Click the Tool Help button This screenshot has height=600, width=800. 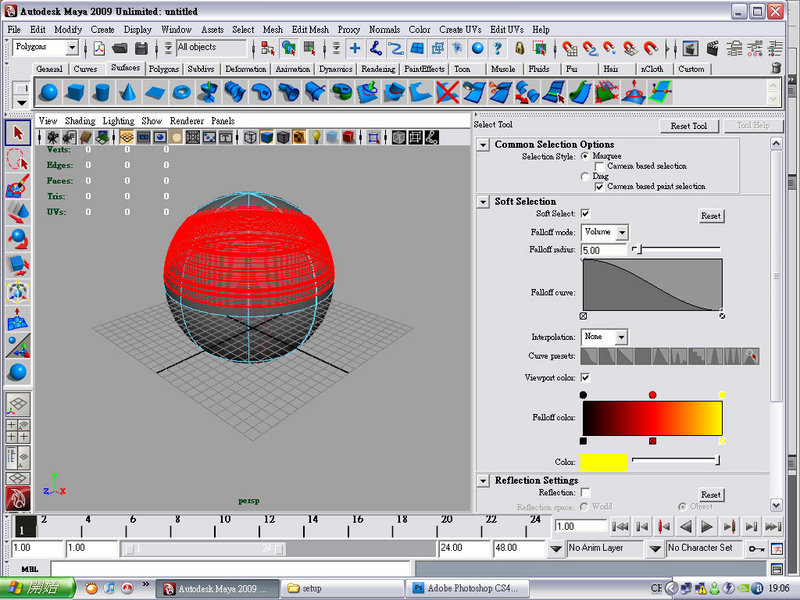(753, 126)
